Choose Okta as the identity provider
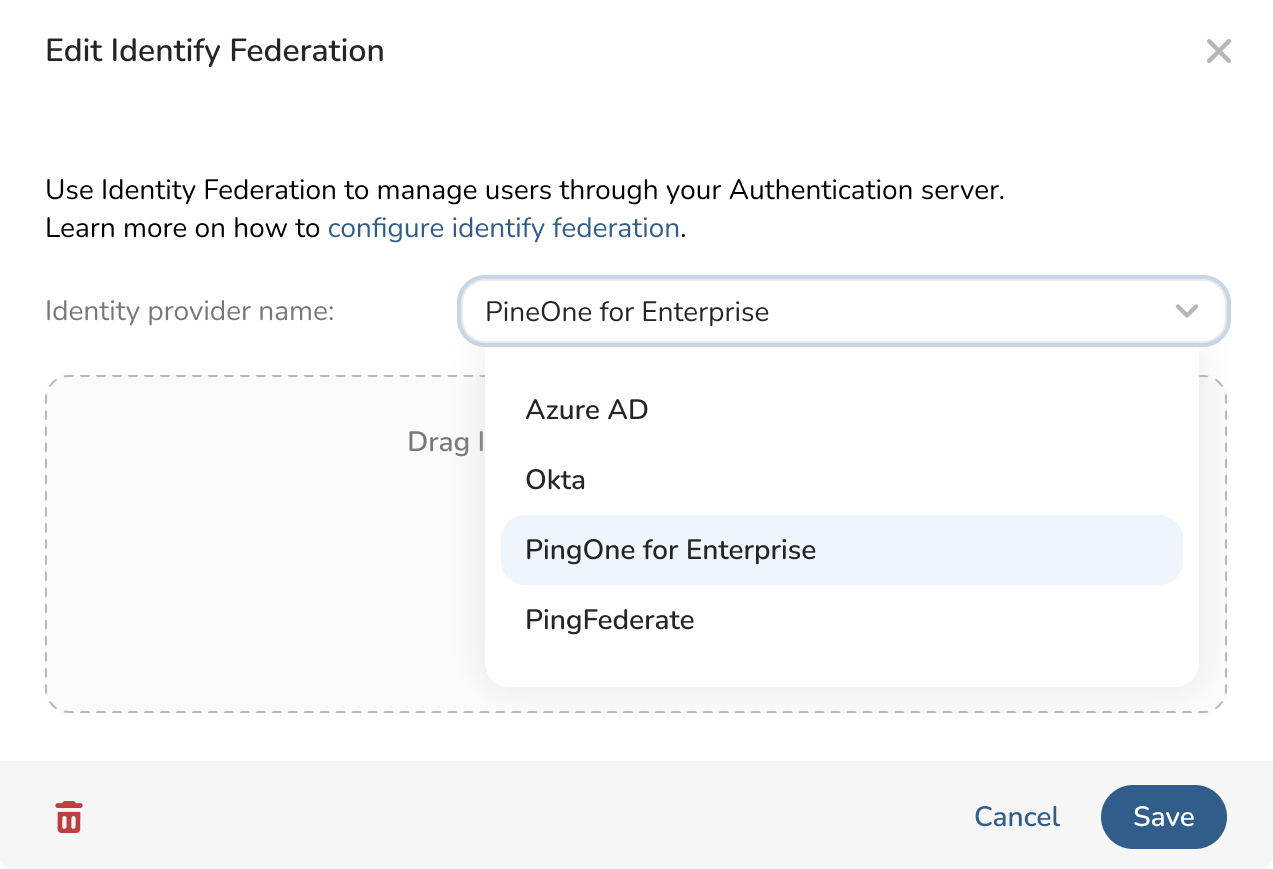The image size is (1273, 869). click(x=556, y=480)
